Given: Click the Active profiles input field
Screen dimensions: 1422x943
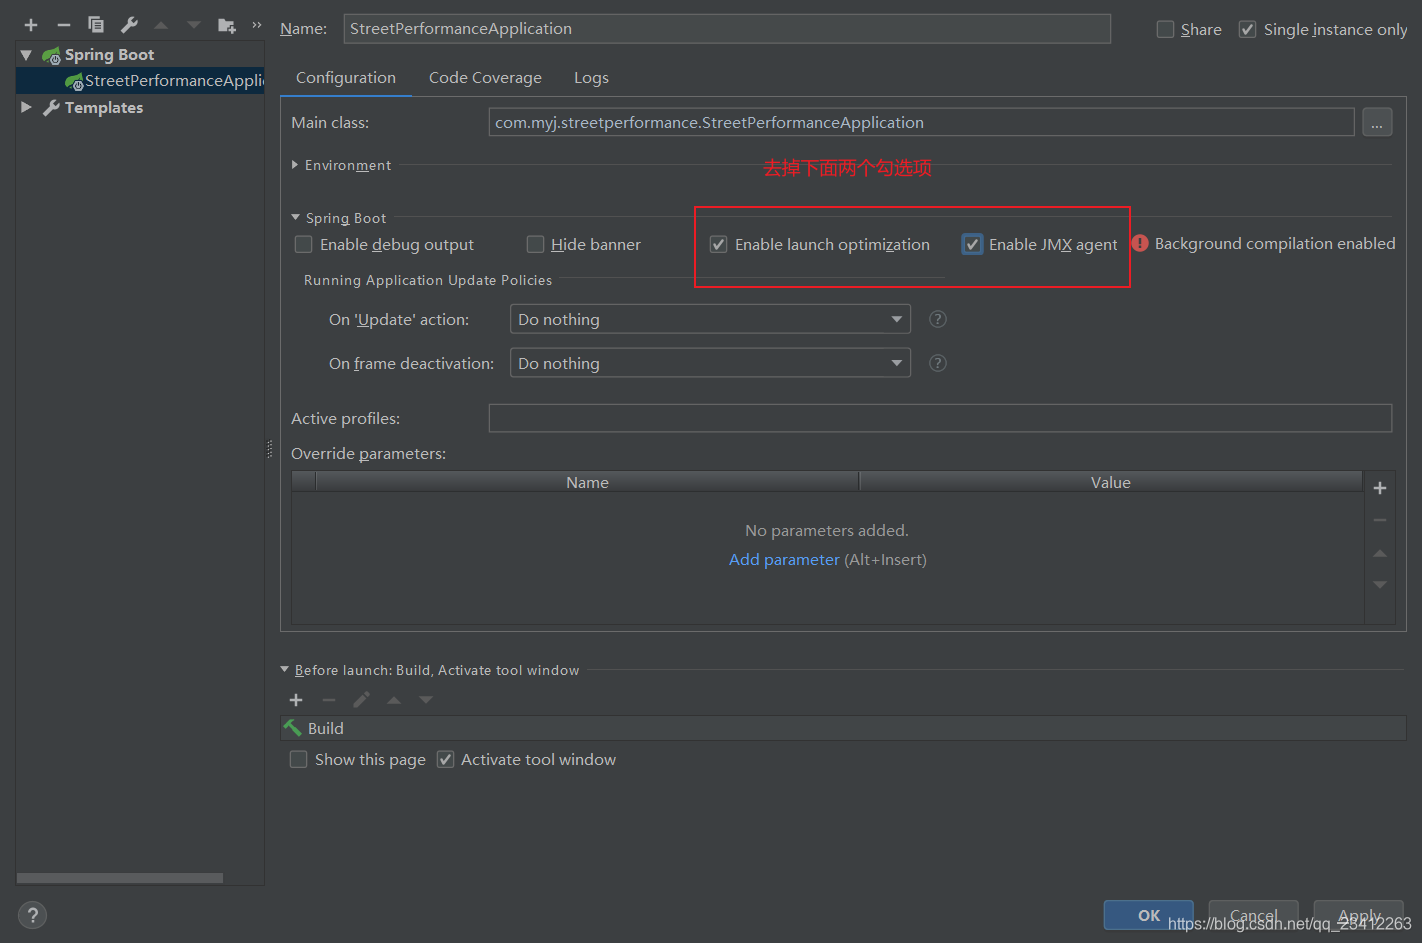Looking at the screenshot, I should coord(939,419).
